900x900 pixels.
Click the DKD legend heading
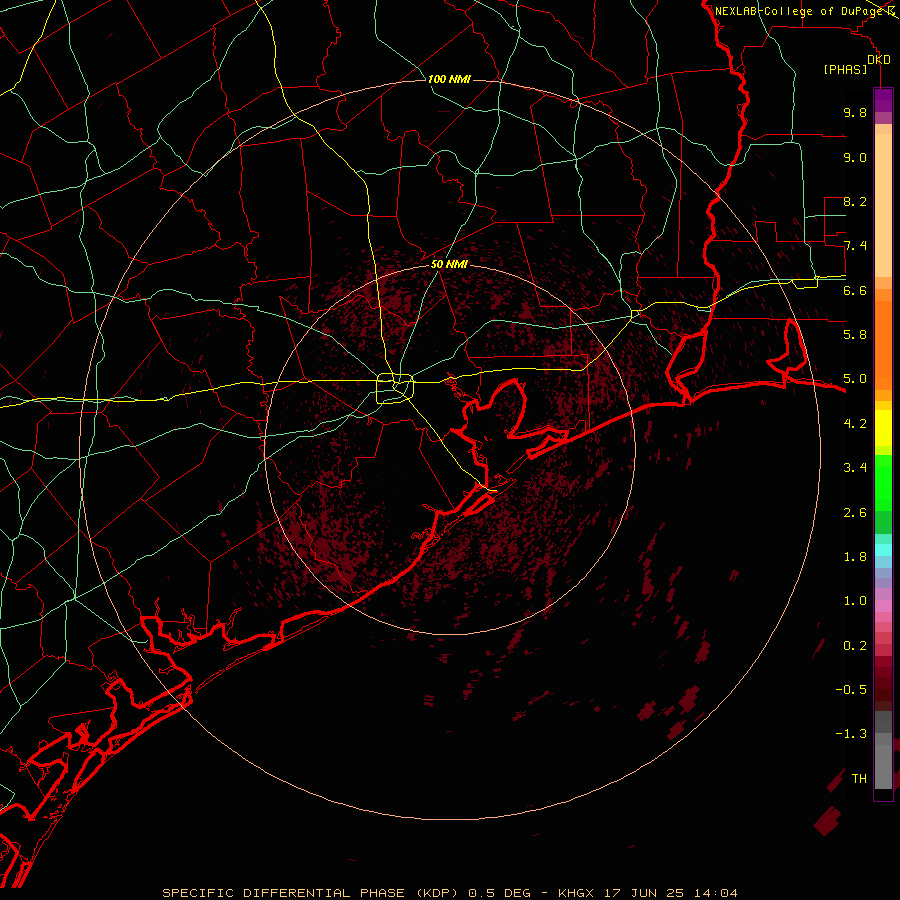(x=879, y=59)
